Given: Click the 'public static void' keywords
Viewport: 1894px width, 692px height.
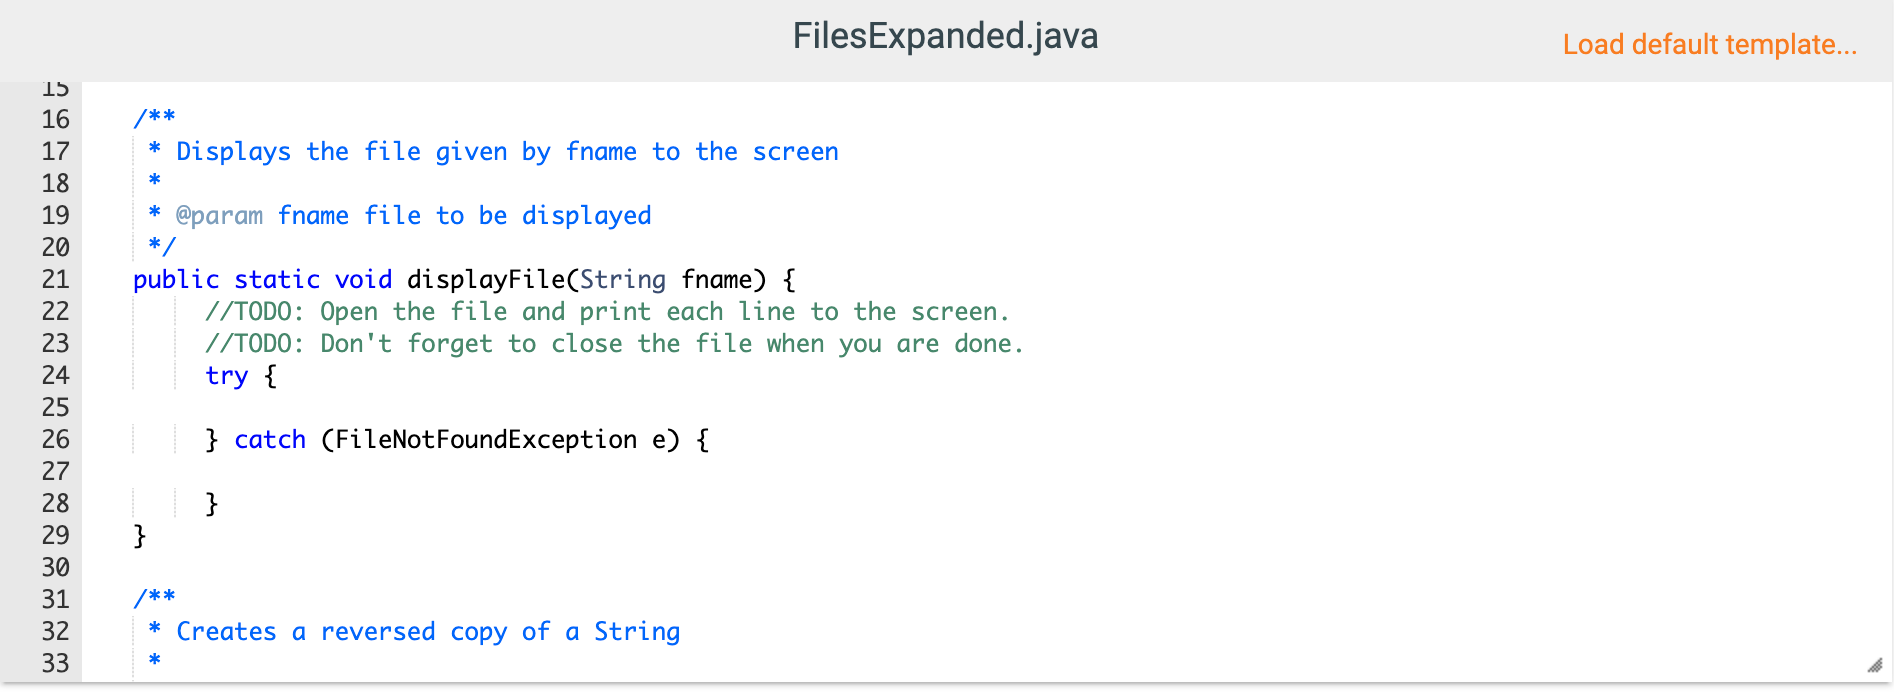Looking at the screenshot, I should click(x=262, y=280).
